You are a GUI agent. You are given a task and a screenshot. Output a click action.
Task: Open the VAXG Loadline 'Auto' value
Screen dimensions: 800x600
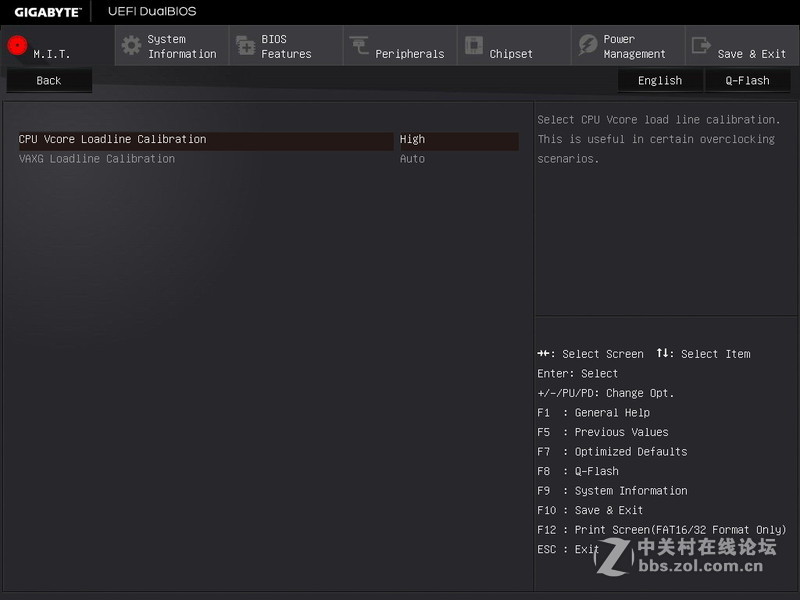click(412, 159)
